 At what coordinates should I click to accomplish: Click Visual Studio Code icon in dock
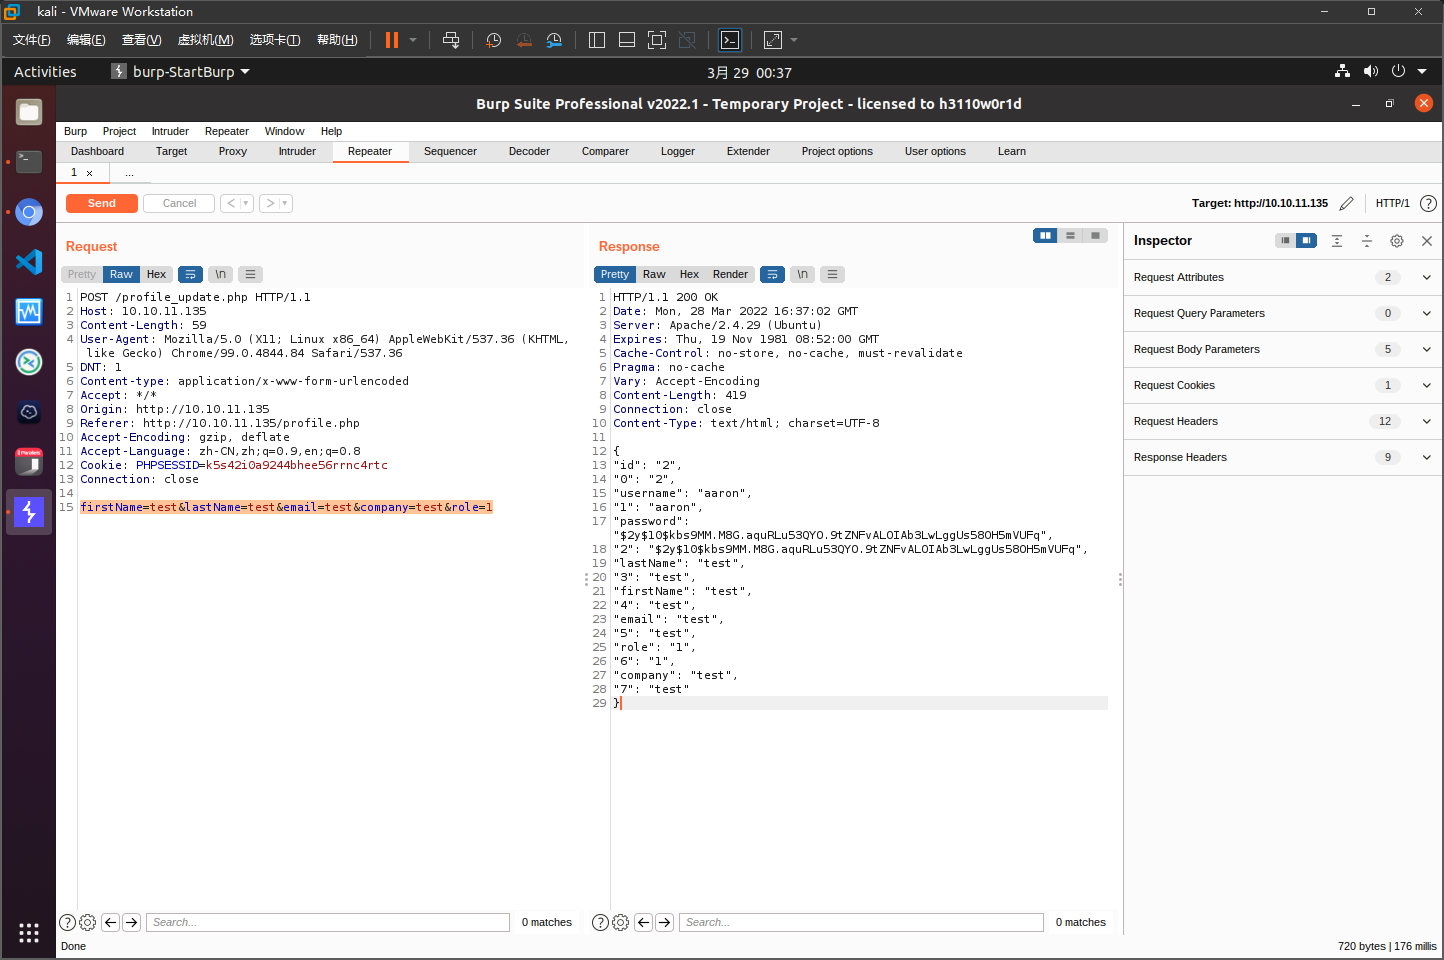(x=29, y=262)
